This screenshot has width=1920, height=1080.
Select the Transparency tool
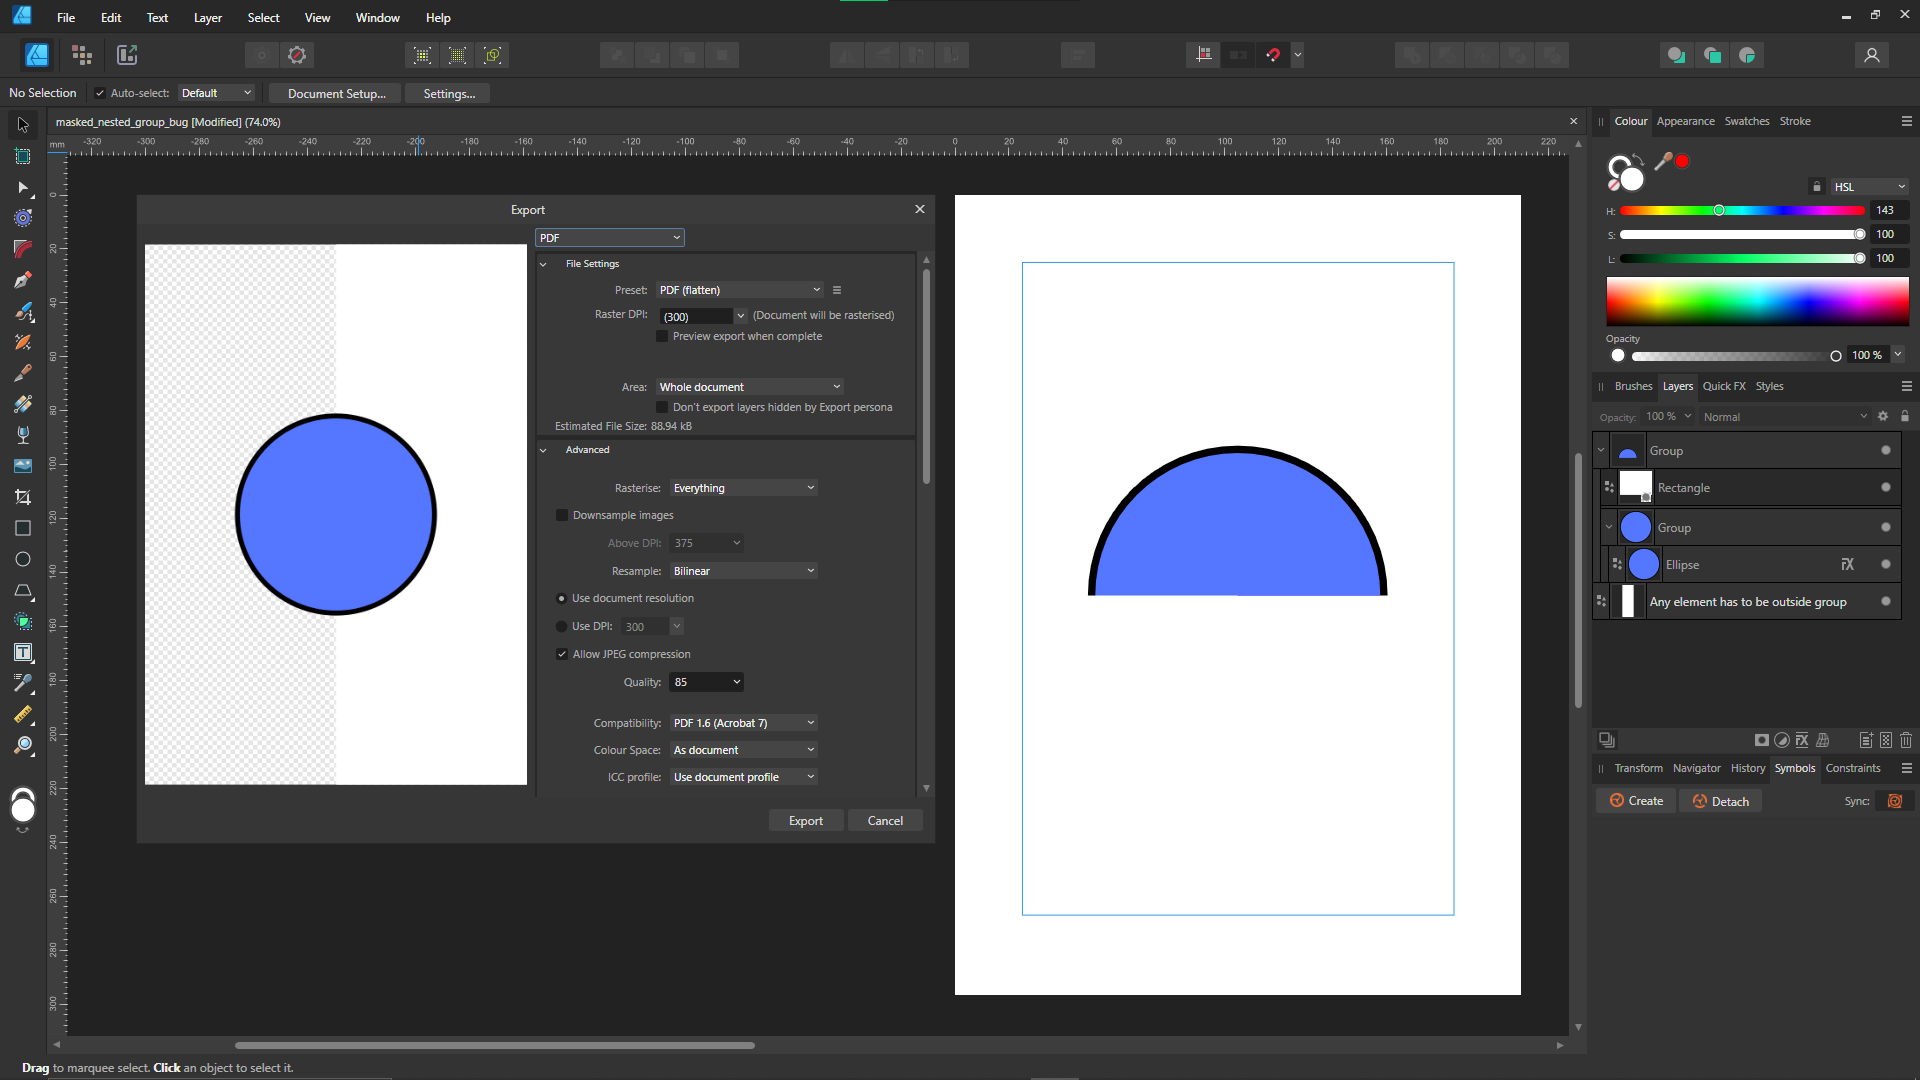point(22,434)
